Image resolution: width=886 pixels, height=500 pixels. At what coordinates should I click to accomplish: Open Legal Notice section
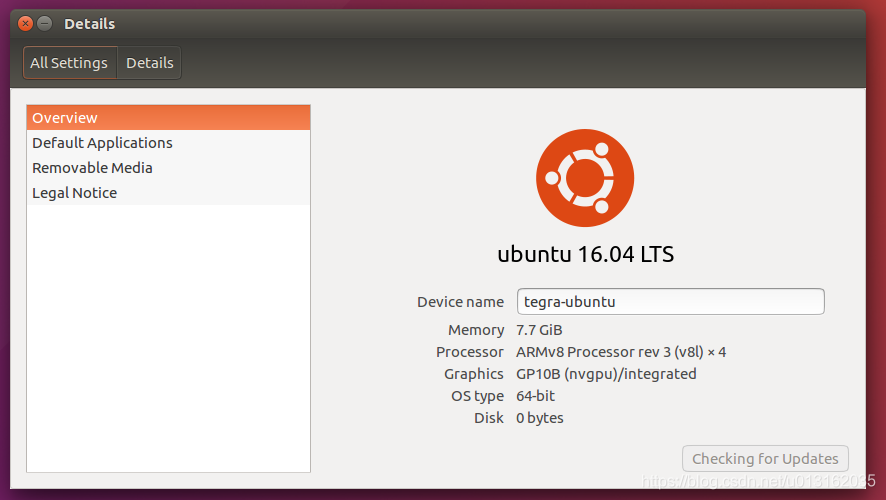pyautogui.click(x=168, y=193)
